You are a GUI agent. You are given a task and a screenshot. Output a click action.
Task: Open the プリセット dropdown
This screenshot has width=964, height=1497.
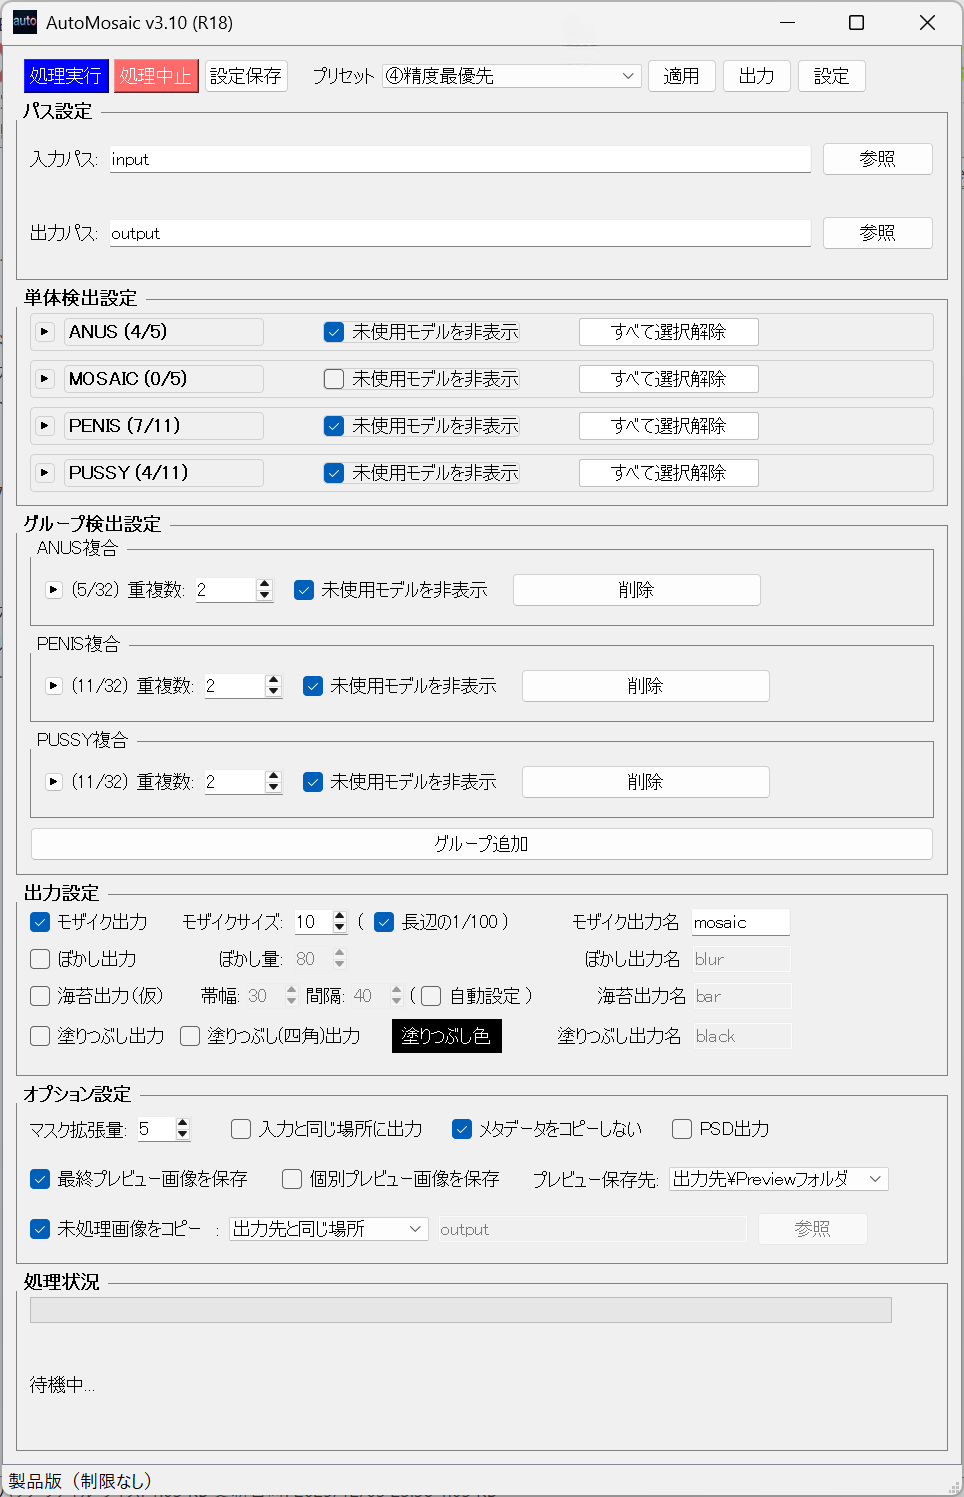tap(511, 76)
